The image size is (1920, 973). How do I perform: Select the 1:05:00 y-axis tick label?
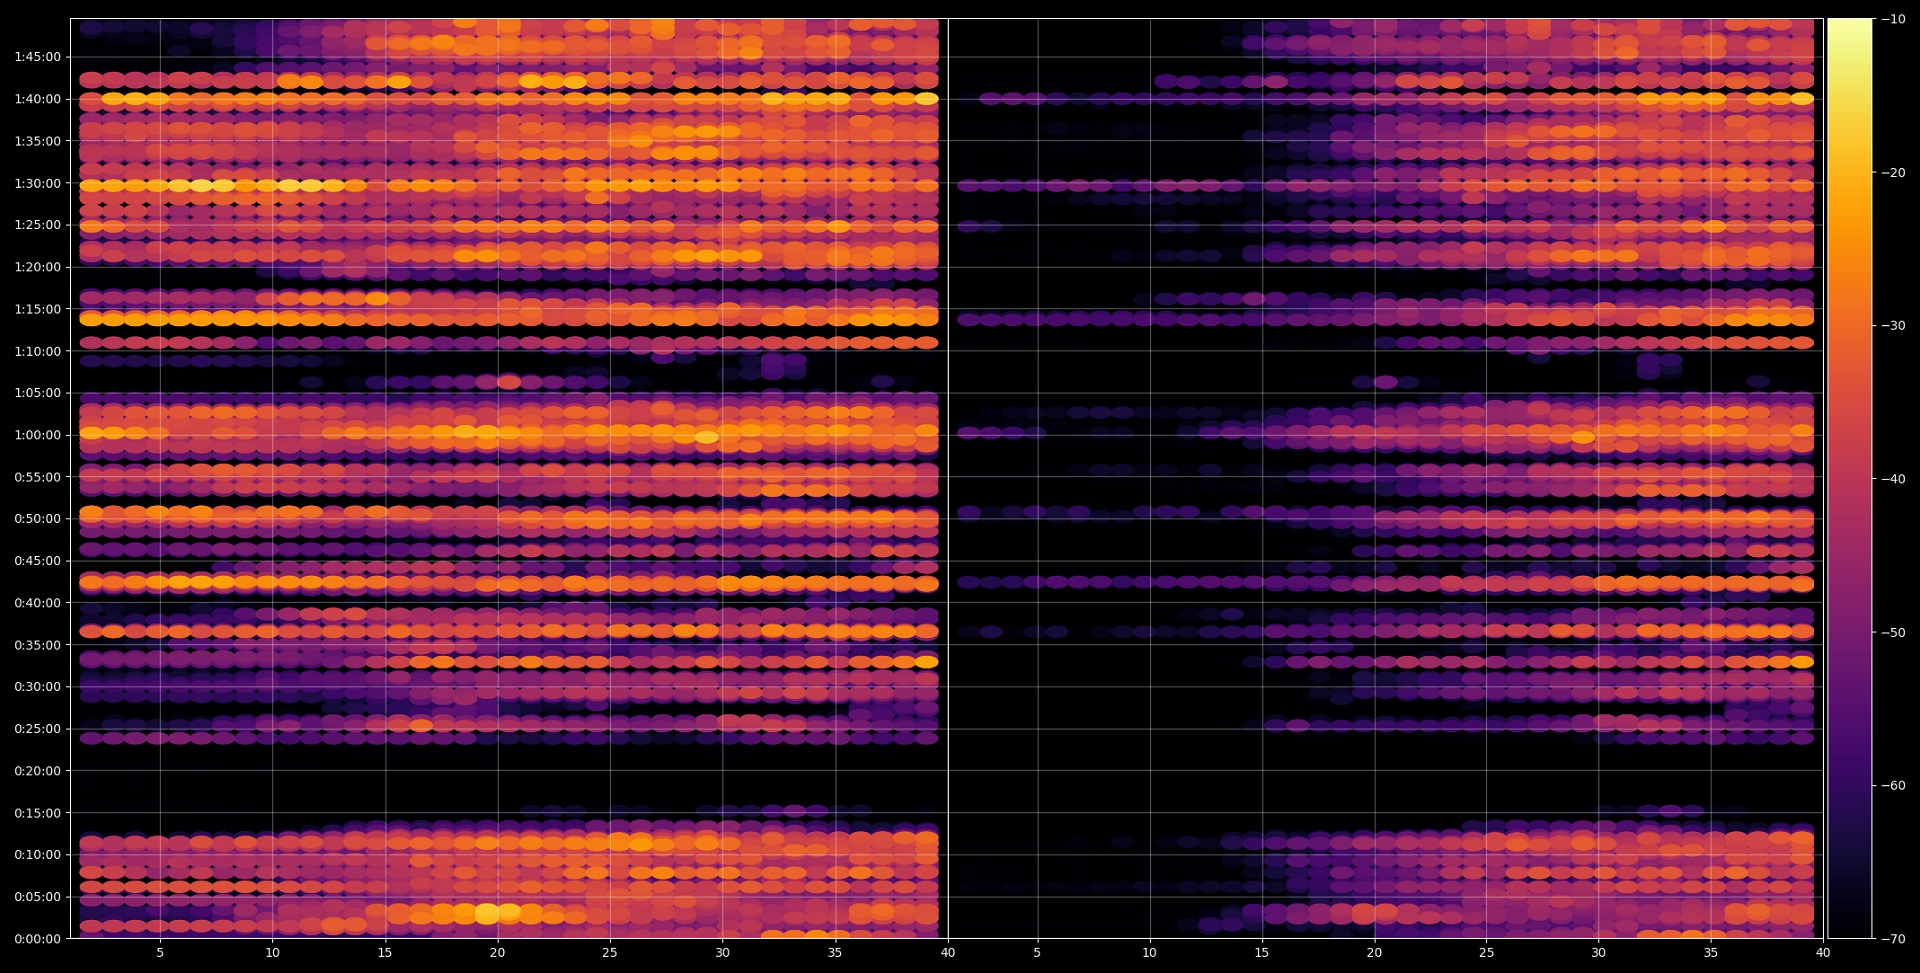pos(37,393)
